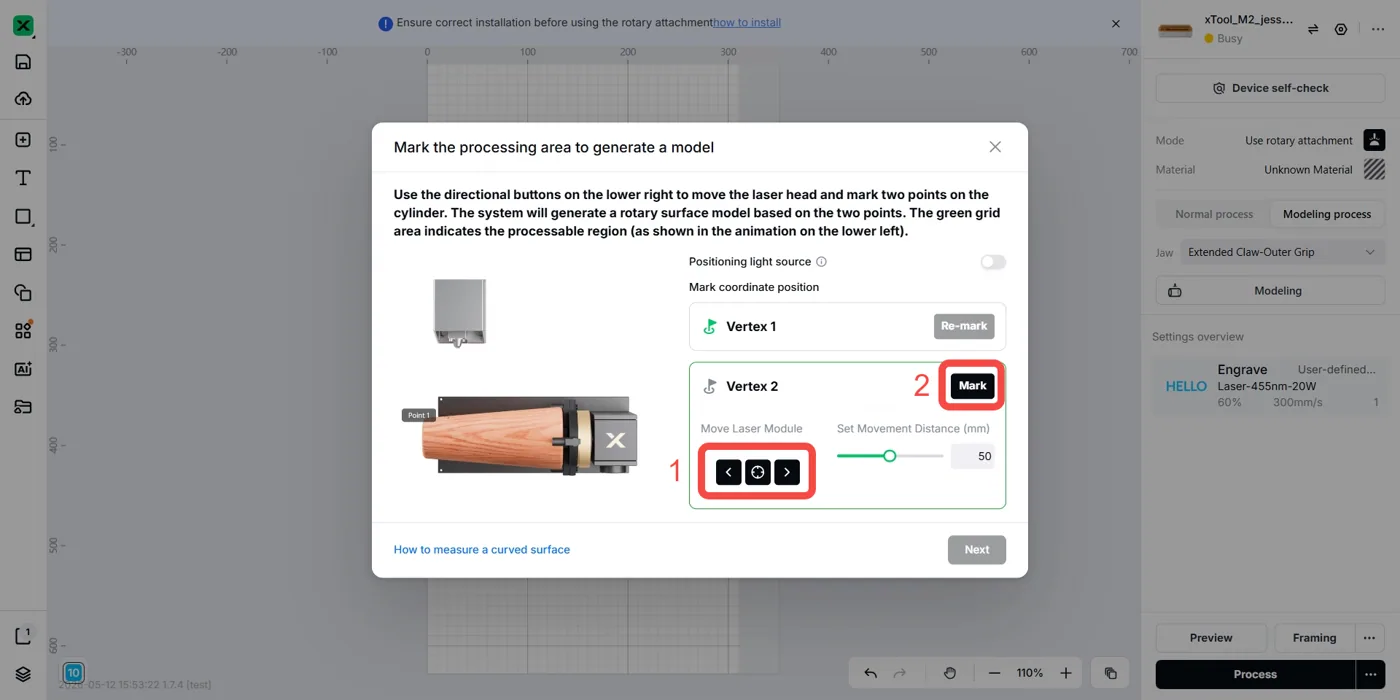Click the movement distance value field
The image size is (1400, 700).
coord(972,456)
